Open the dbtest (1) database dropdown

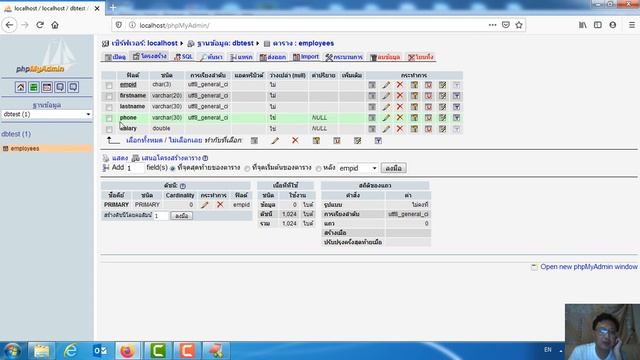[x=47, y=114]
